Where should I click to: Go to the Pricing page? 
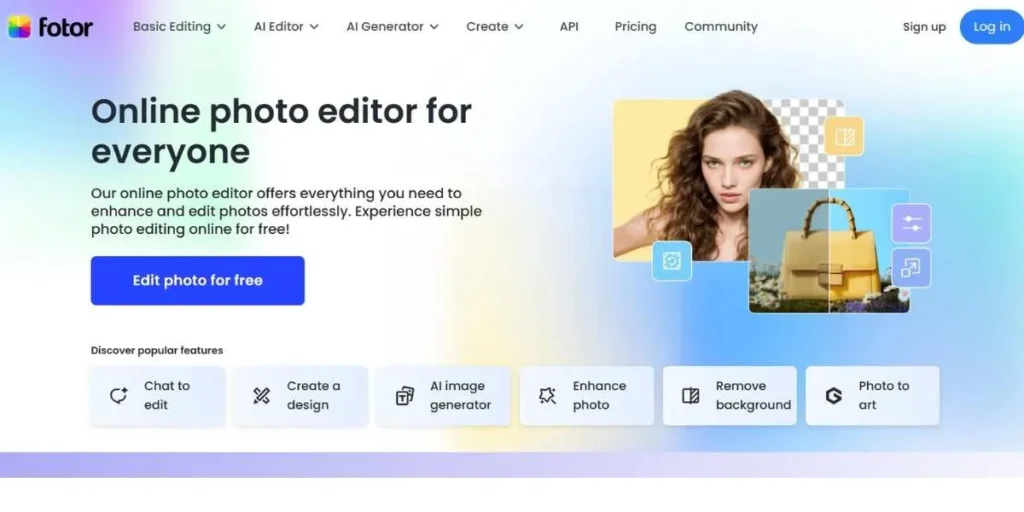[635, 27]
